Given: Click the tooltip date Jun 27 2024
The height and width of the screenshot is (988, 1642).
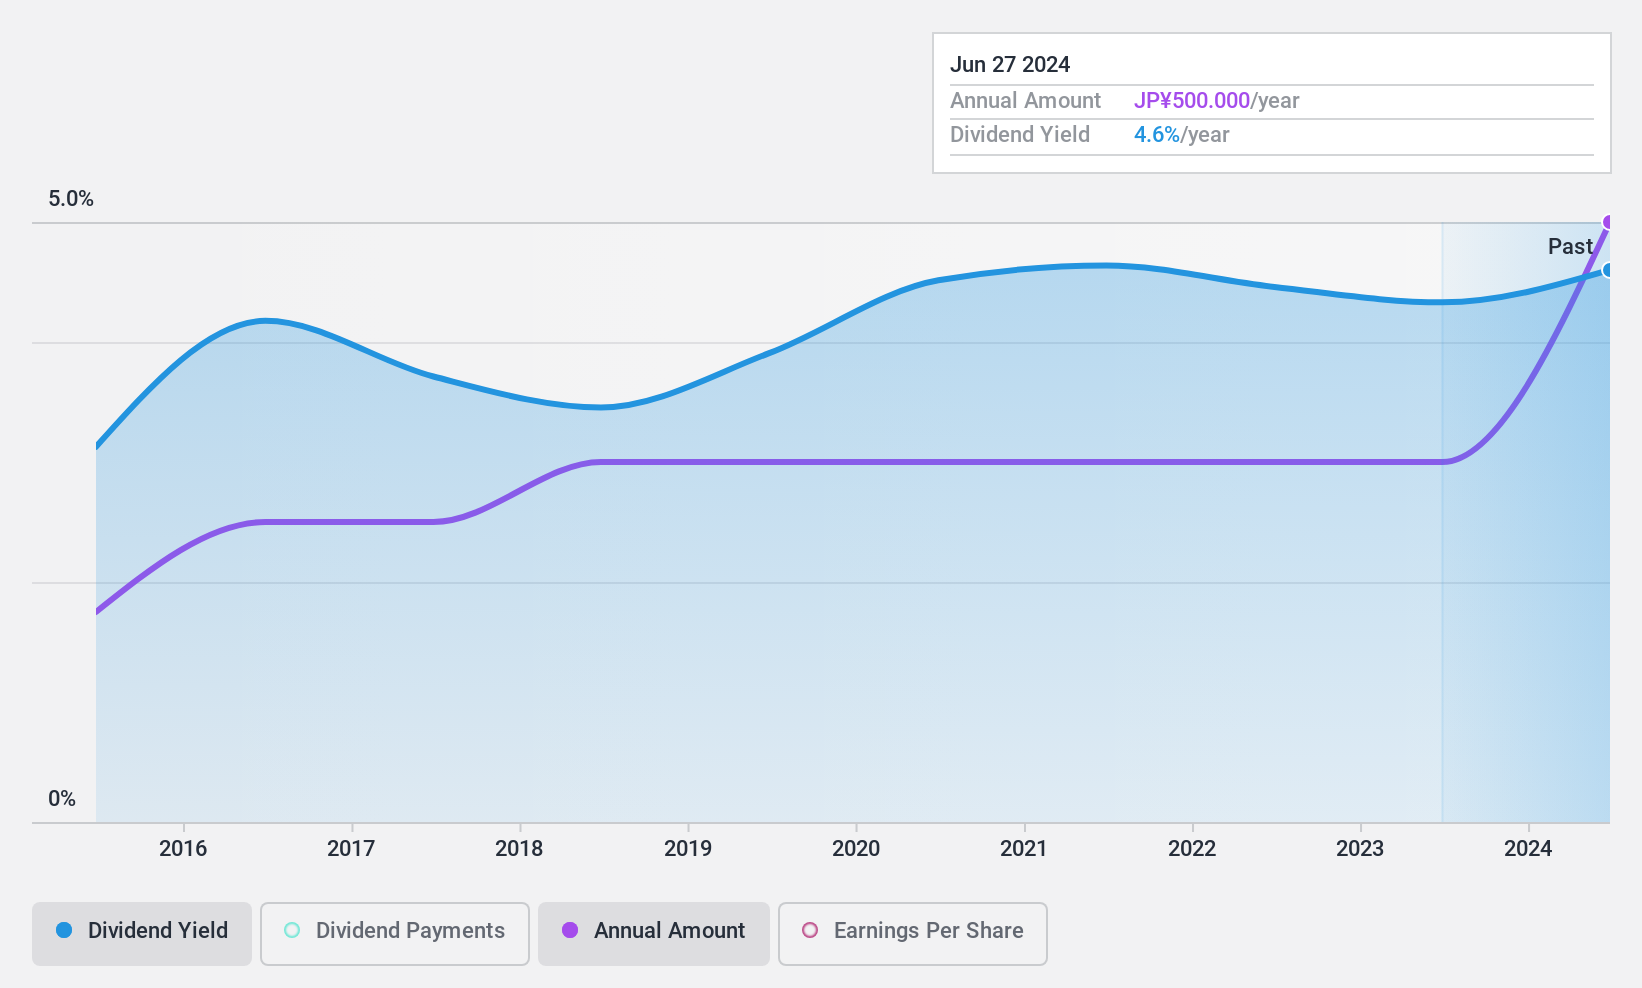Looking at the screenshot, I should pyautogui.click(x=1010, y=65).
